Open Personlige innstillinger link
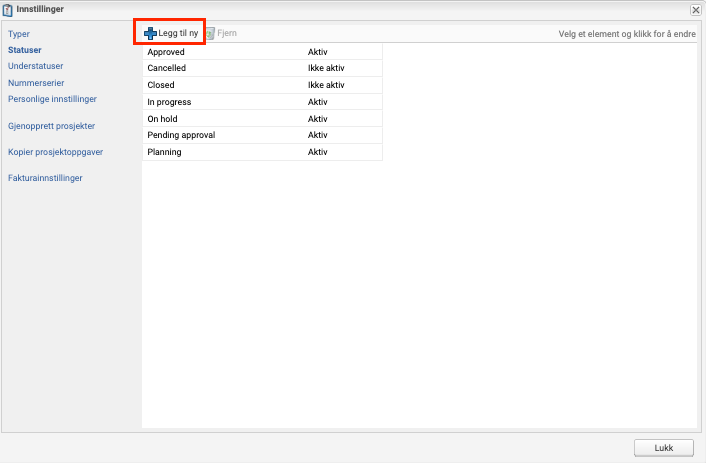 coord(52,99)
